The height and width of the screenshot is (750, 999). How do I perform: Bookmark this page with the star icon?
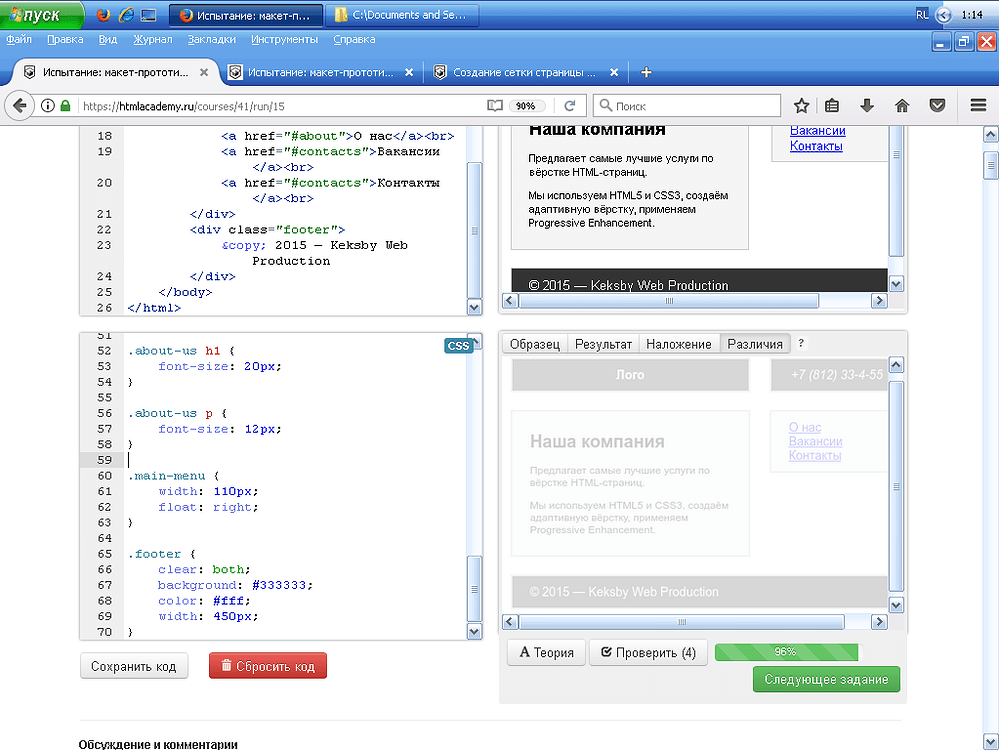801,106
